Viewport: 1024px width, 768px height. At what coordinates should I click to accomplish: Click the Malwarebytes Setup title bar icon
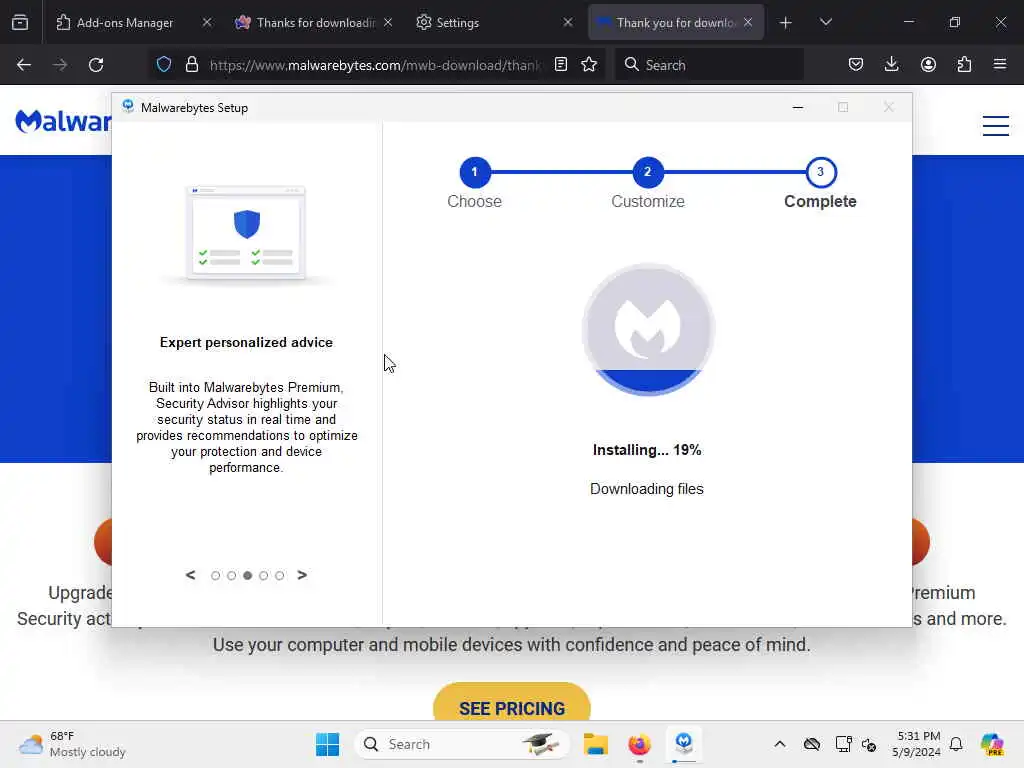click(x=128, y=106)
